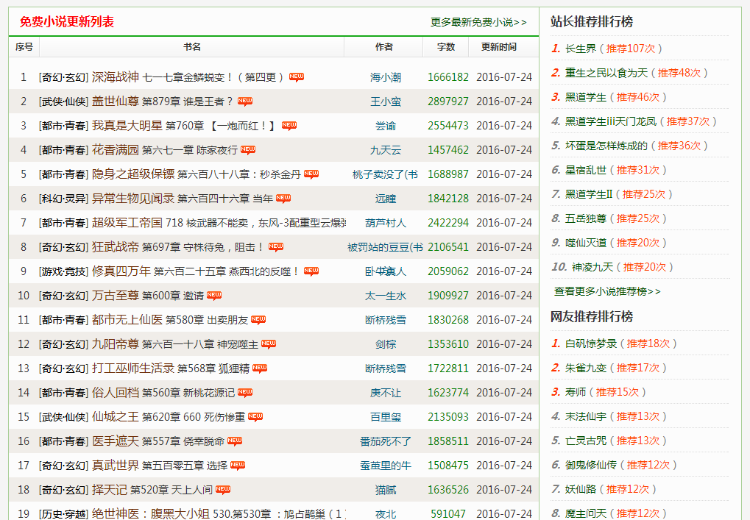Open novel 修真四万年
This screenshot has height=520, width=750.
click(x=121, y=271)
